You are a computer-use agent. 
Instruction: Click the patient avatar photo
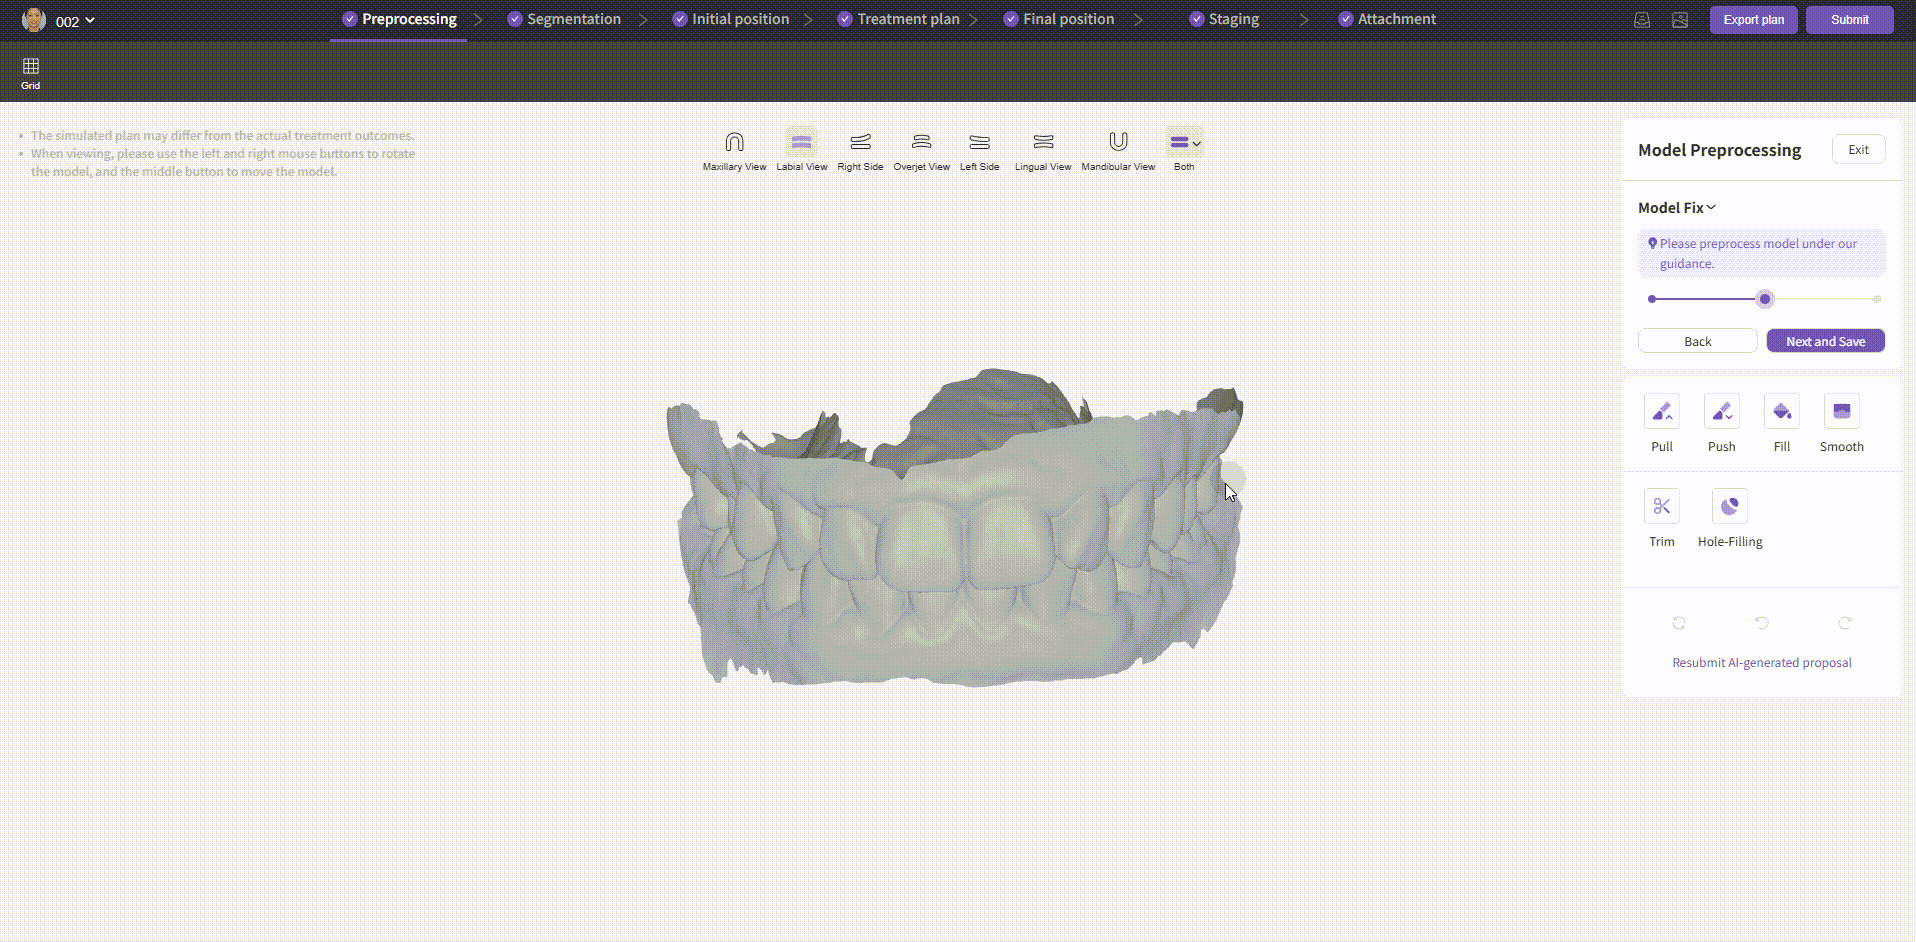(34, 20)
